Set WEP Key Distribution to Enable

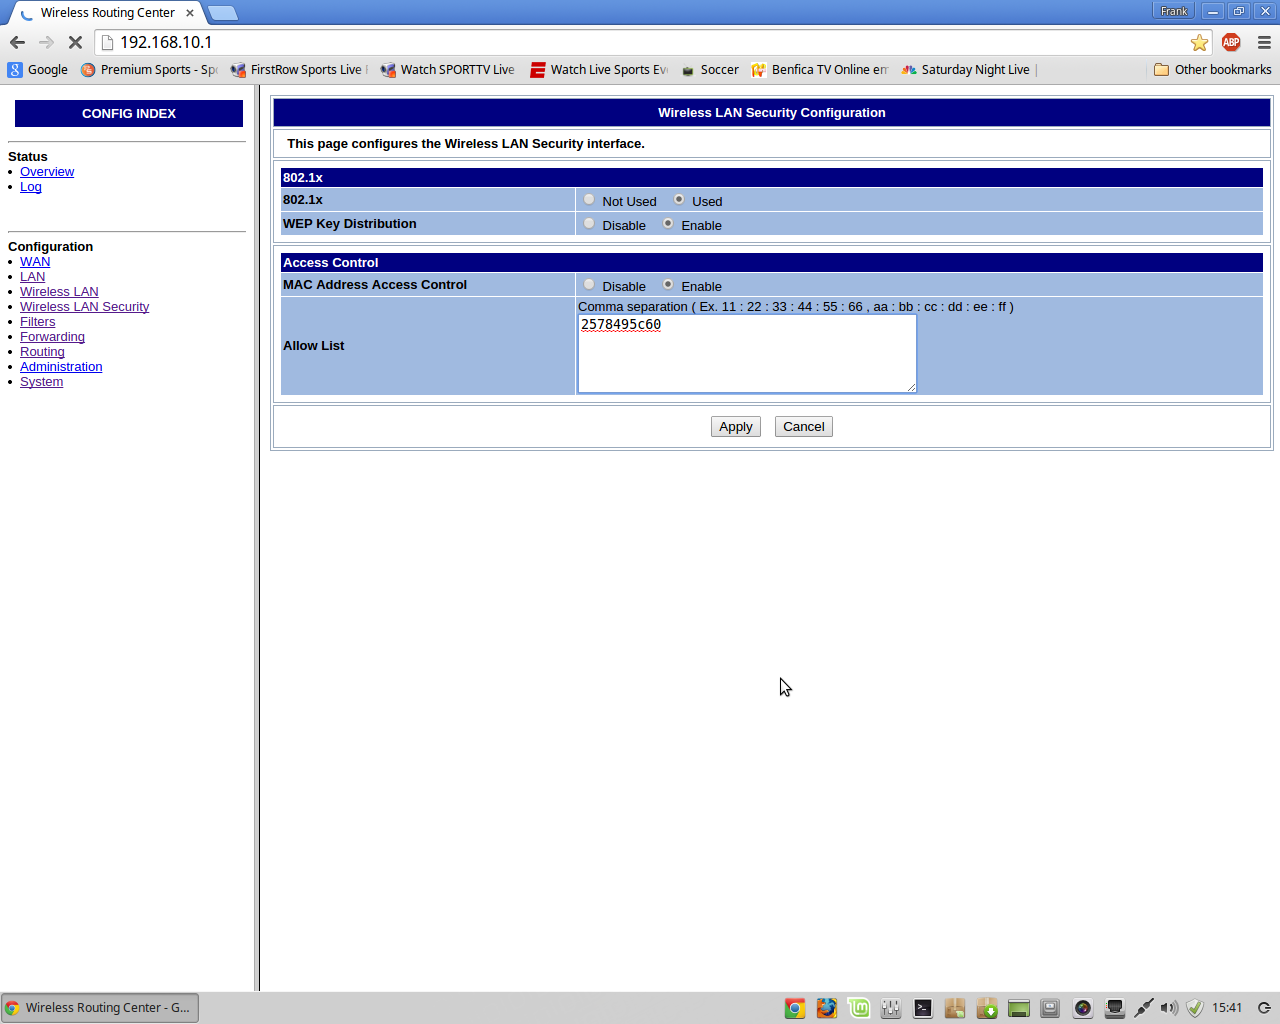click(668, 224)
